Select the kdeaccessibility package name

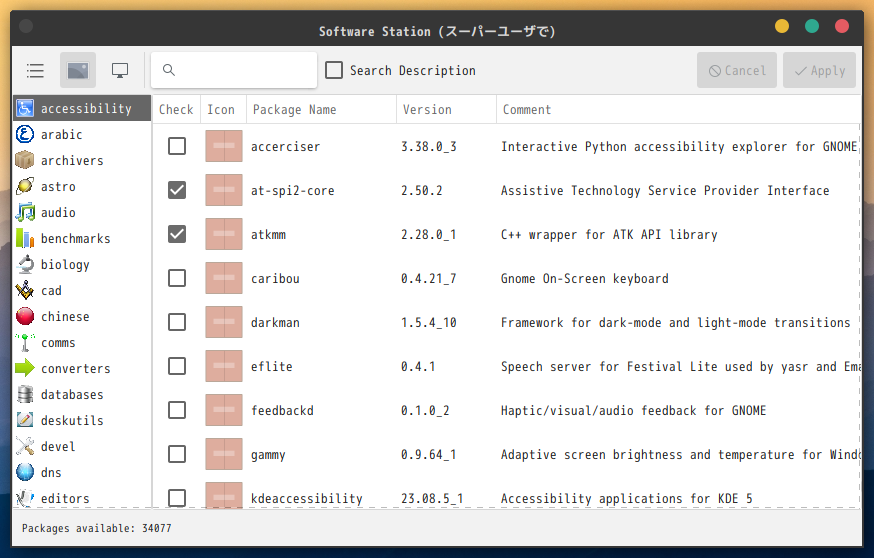click(307, 498)
